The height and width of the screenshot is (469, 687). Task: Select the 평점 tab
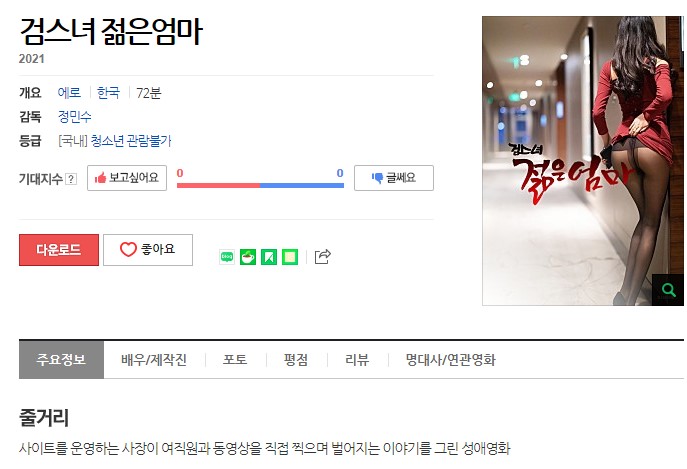[296, 360]
